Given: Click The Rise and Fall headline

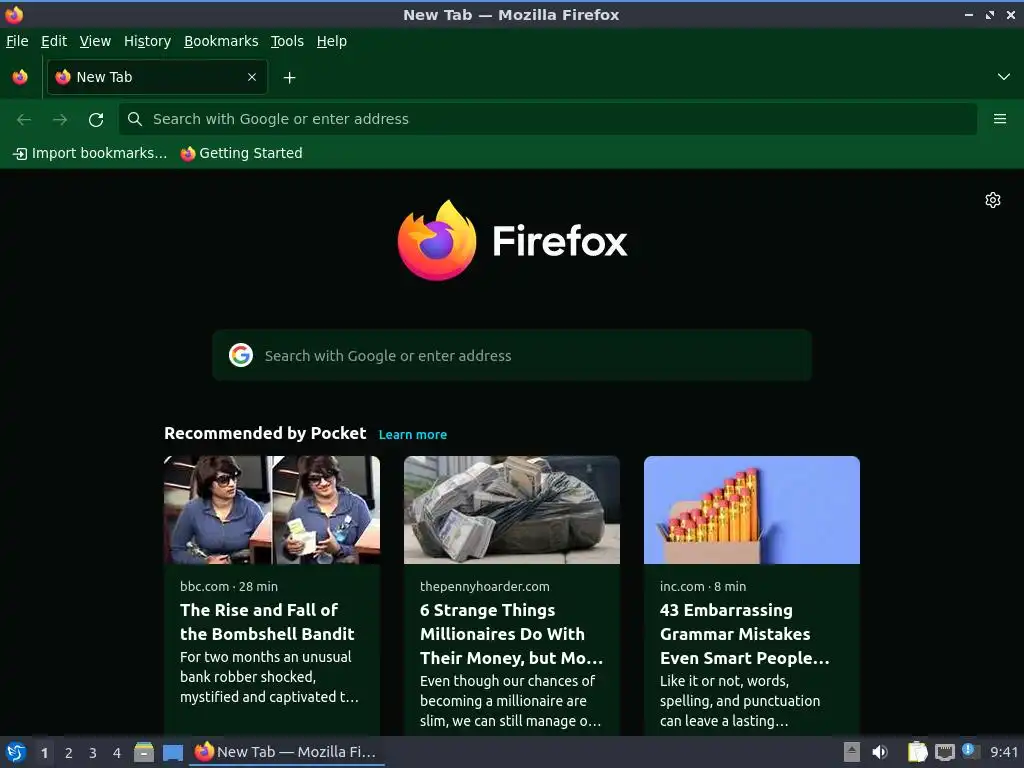Looking at the screenshot, I should (267, 622).
